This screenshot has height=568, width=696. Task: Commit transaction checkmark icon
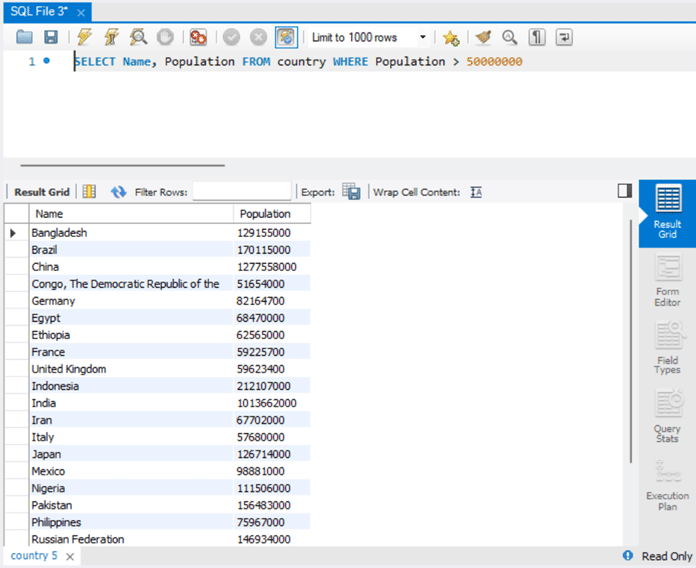click(x=231, y=37)
